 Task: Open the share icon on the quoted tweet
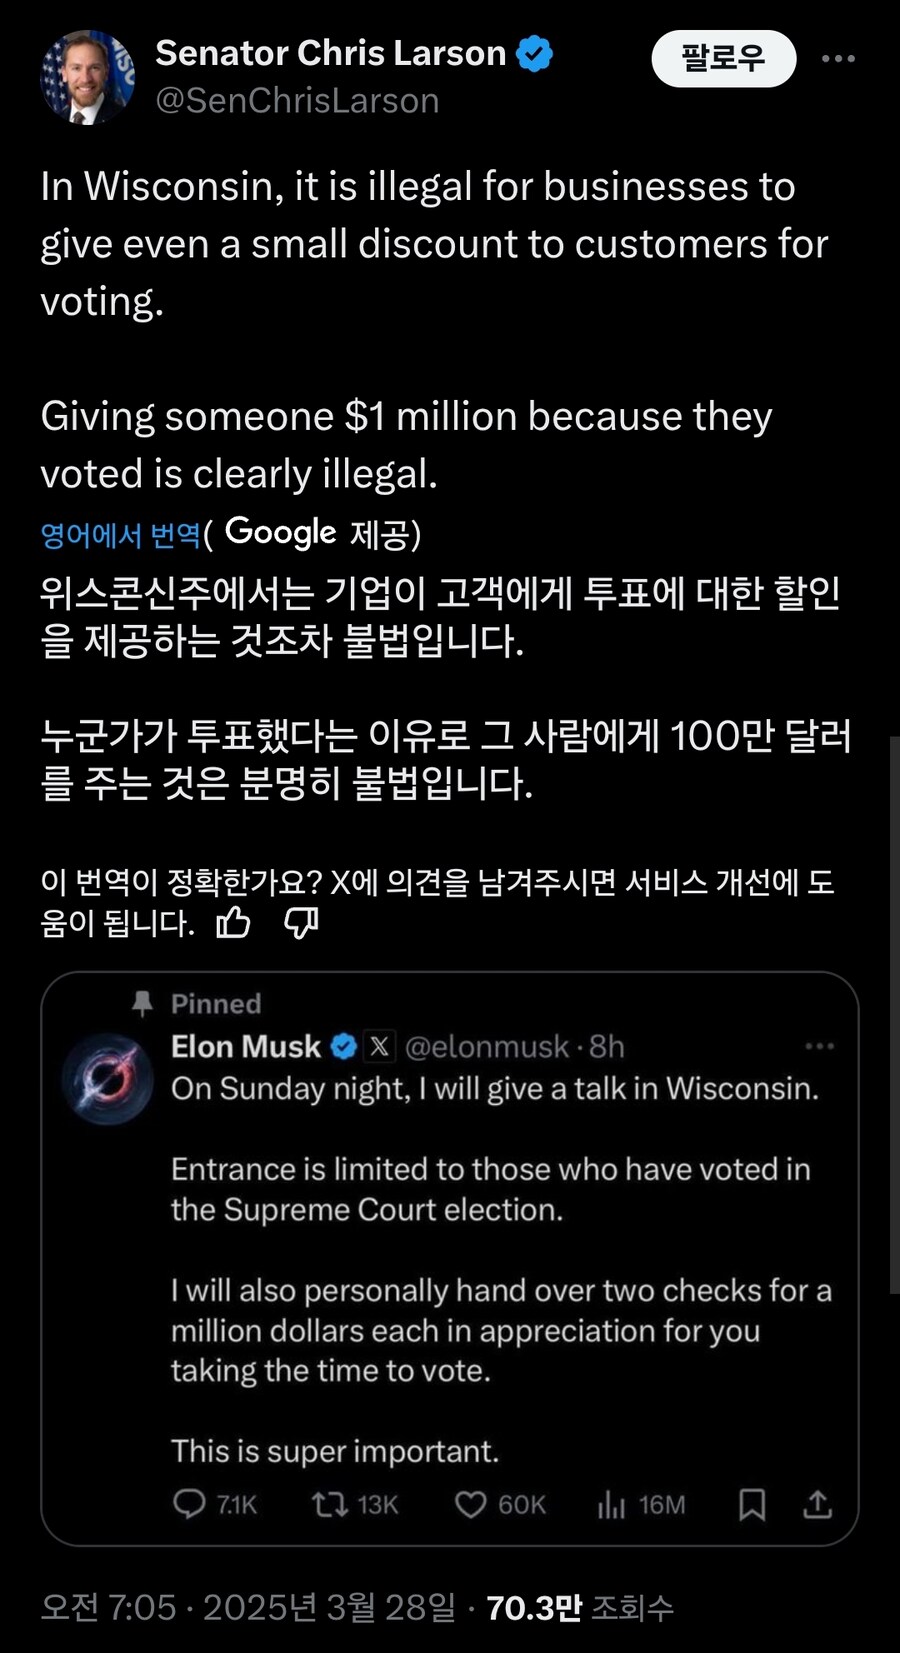pyautogui.click(x=819, y=1504)
